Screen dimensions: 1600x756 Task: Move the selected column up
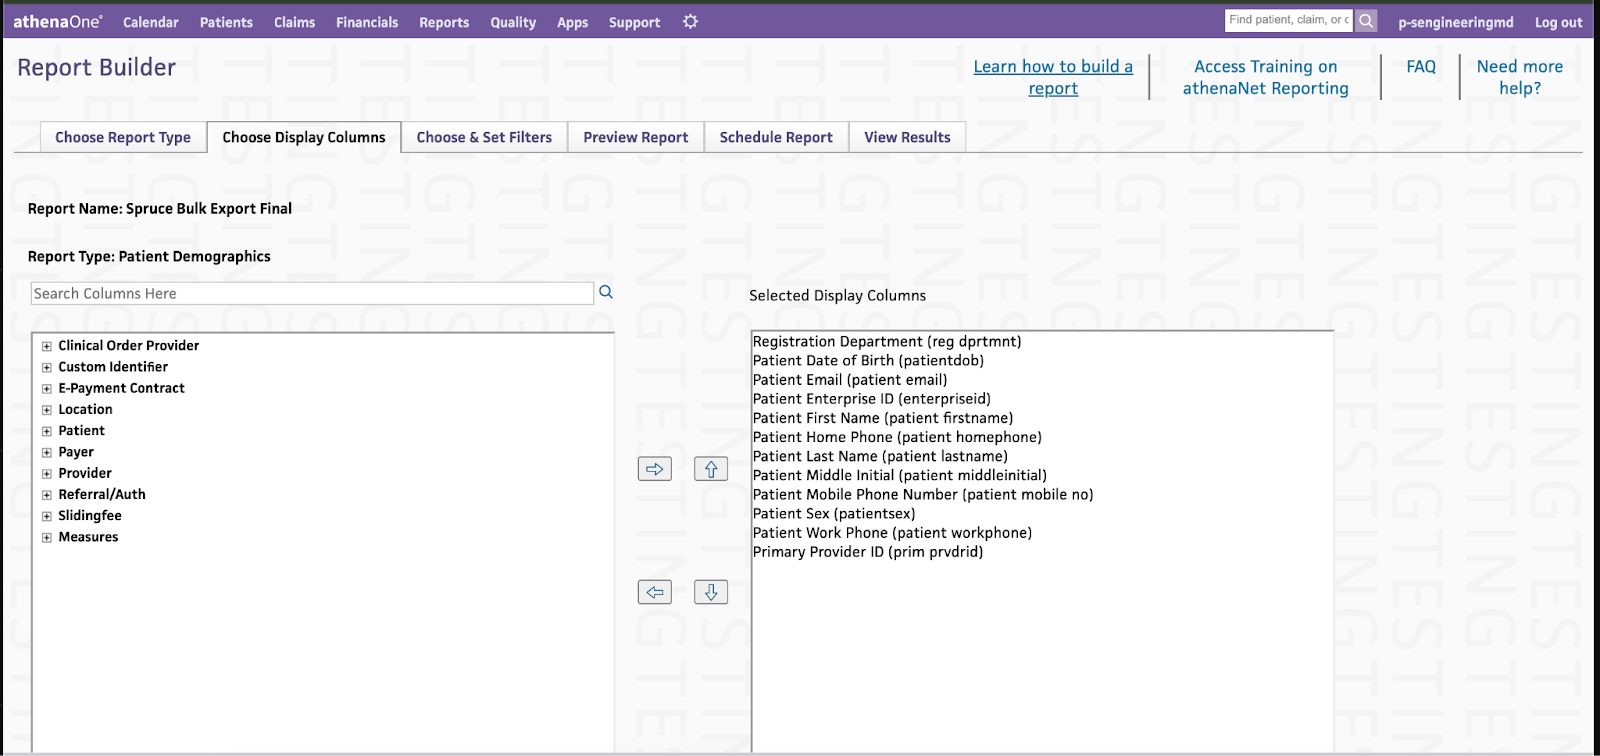point(711,469)
